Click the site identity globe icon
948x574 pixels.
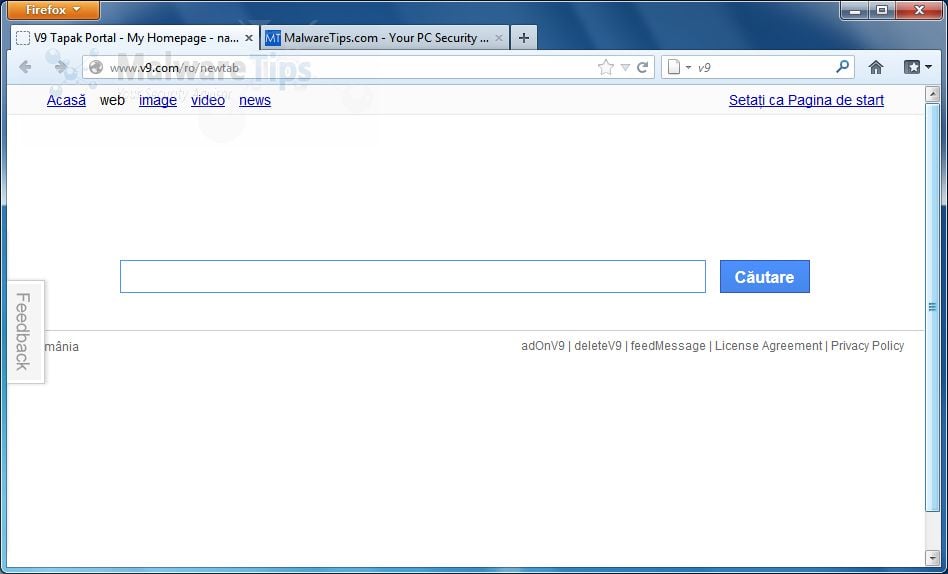pyautogui.click(x=96, y=67)
